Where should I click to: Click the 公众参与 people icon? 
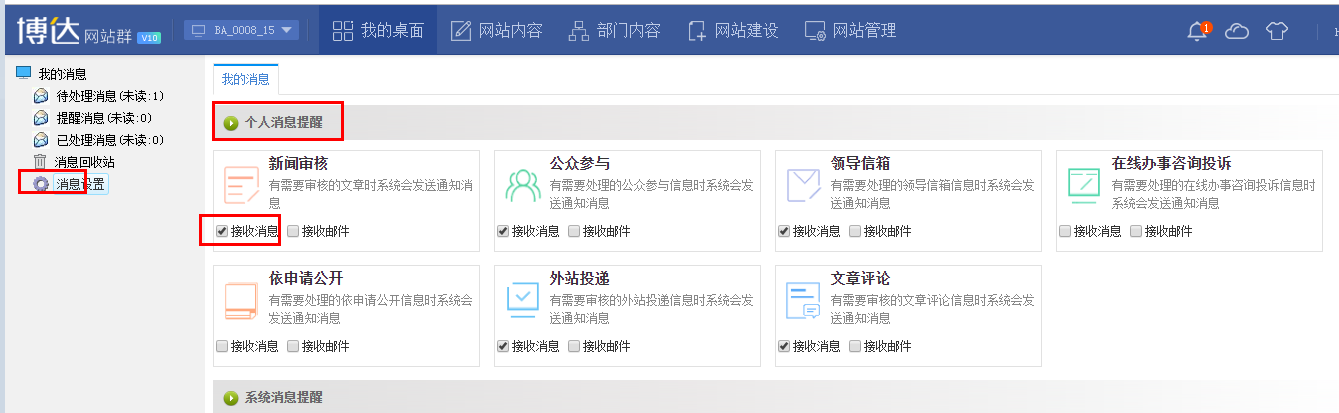point(522,186)
